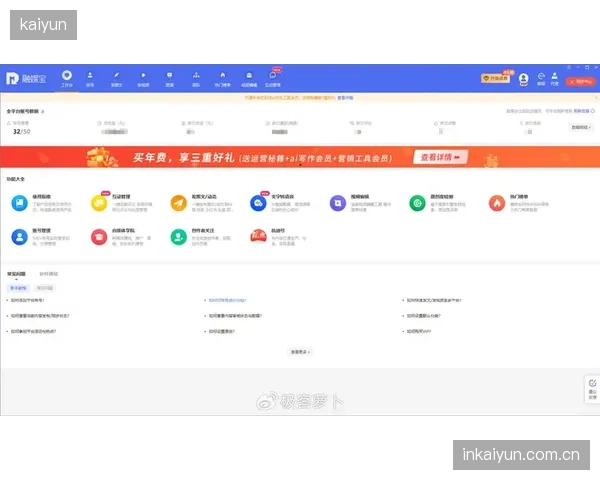Viewport: 600px width, 480px height.
Task: Click the red pill button in header
Action: 580,82
